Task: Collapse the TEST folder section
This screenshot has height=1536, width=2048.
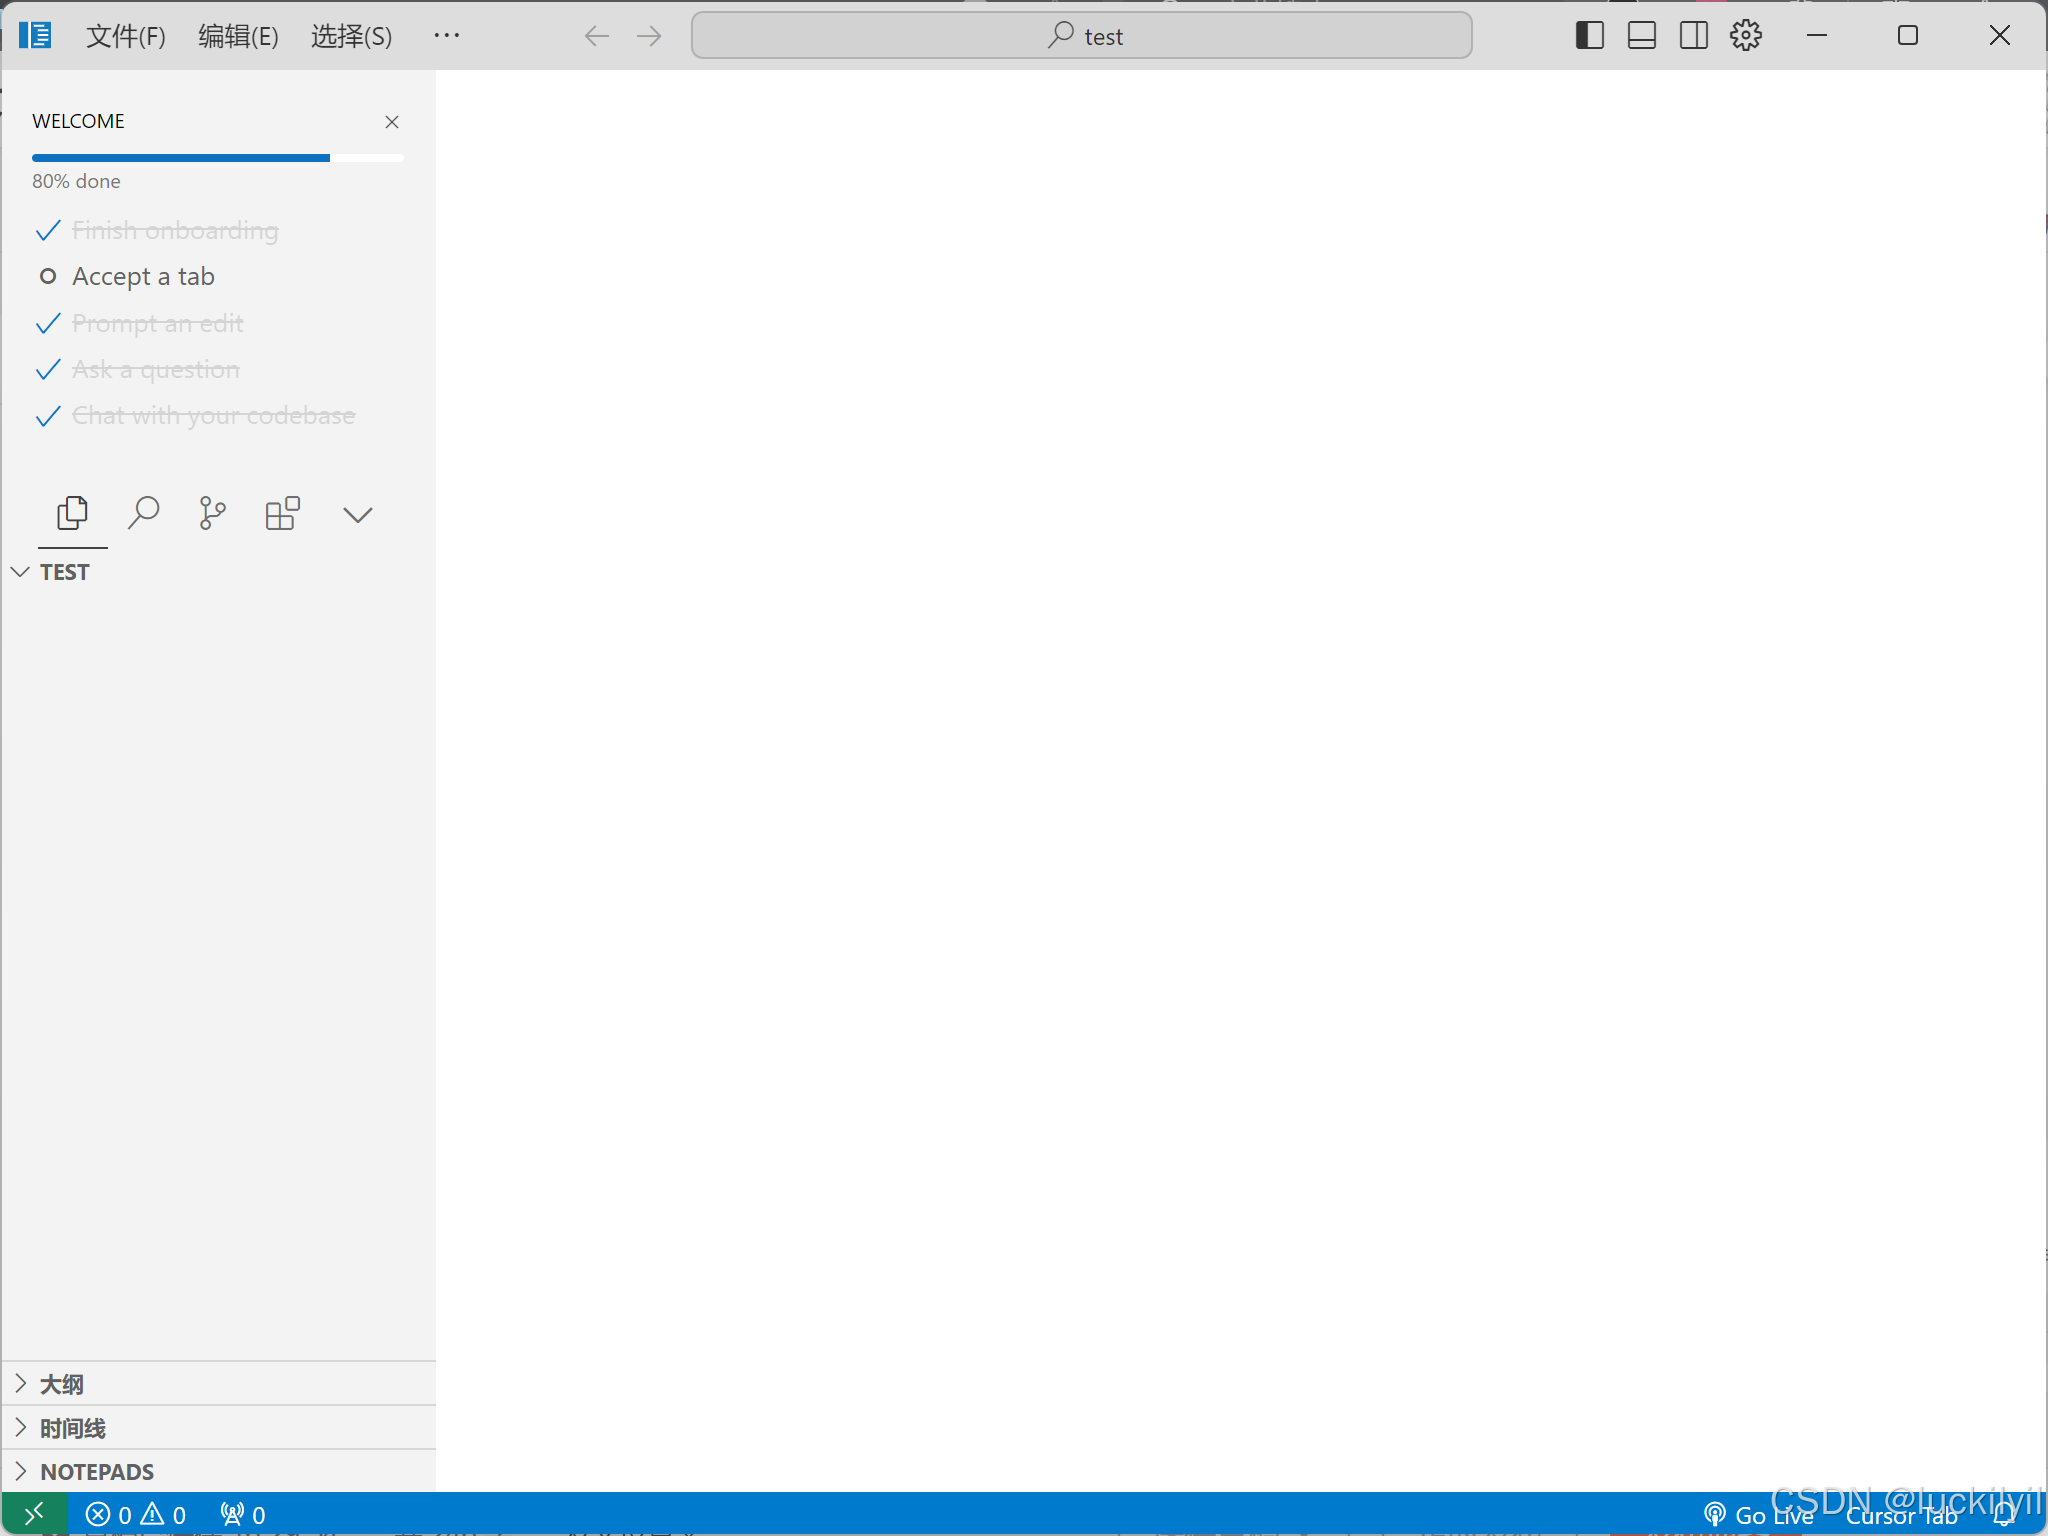Action: 64,572
